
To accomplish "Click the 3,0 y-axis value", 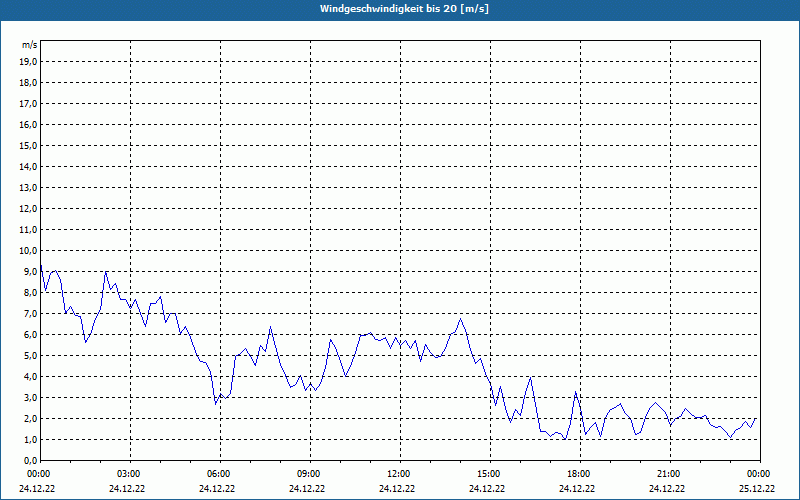I will pyautogui.click(x=30, y=397).
